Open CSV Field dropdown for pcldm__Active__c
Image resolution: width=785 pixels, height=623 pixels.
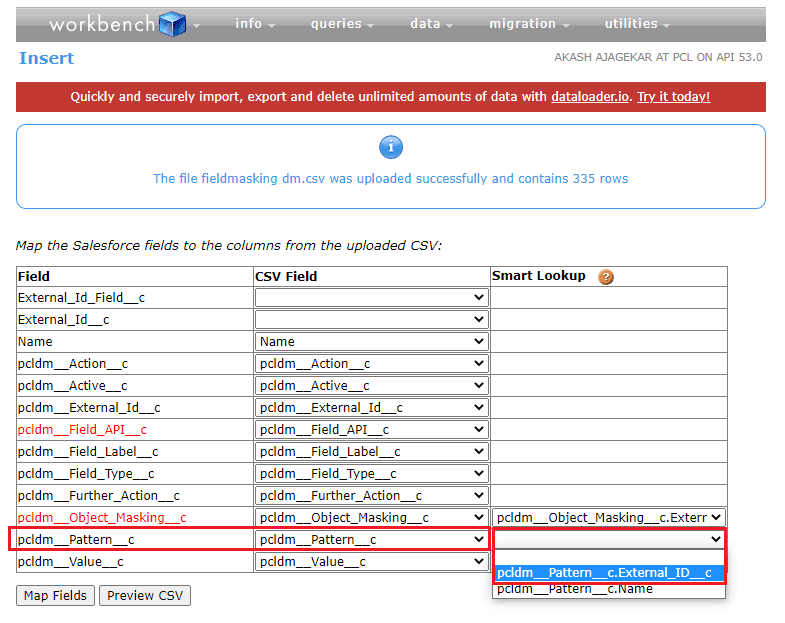[371, 386]
